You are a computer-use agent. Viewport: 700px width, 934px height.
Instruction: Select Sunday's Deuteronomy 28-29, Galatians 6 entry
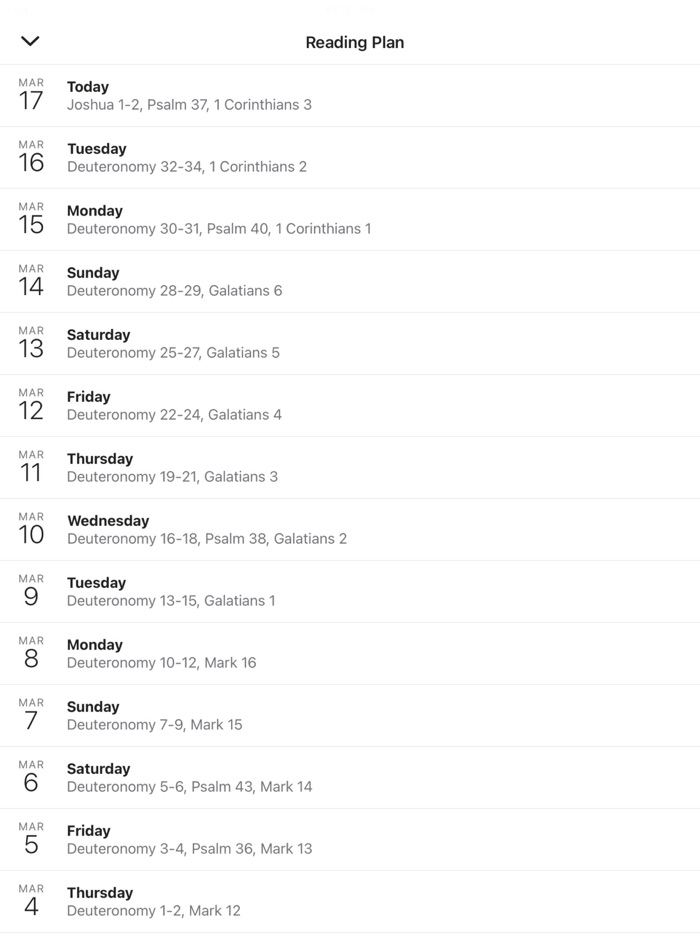(x=174, y=282)
